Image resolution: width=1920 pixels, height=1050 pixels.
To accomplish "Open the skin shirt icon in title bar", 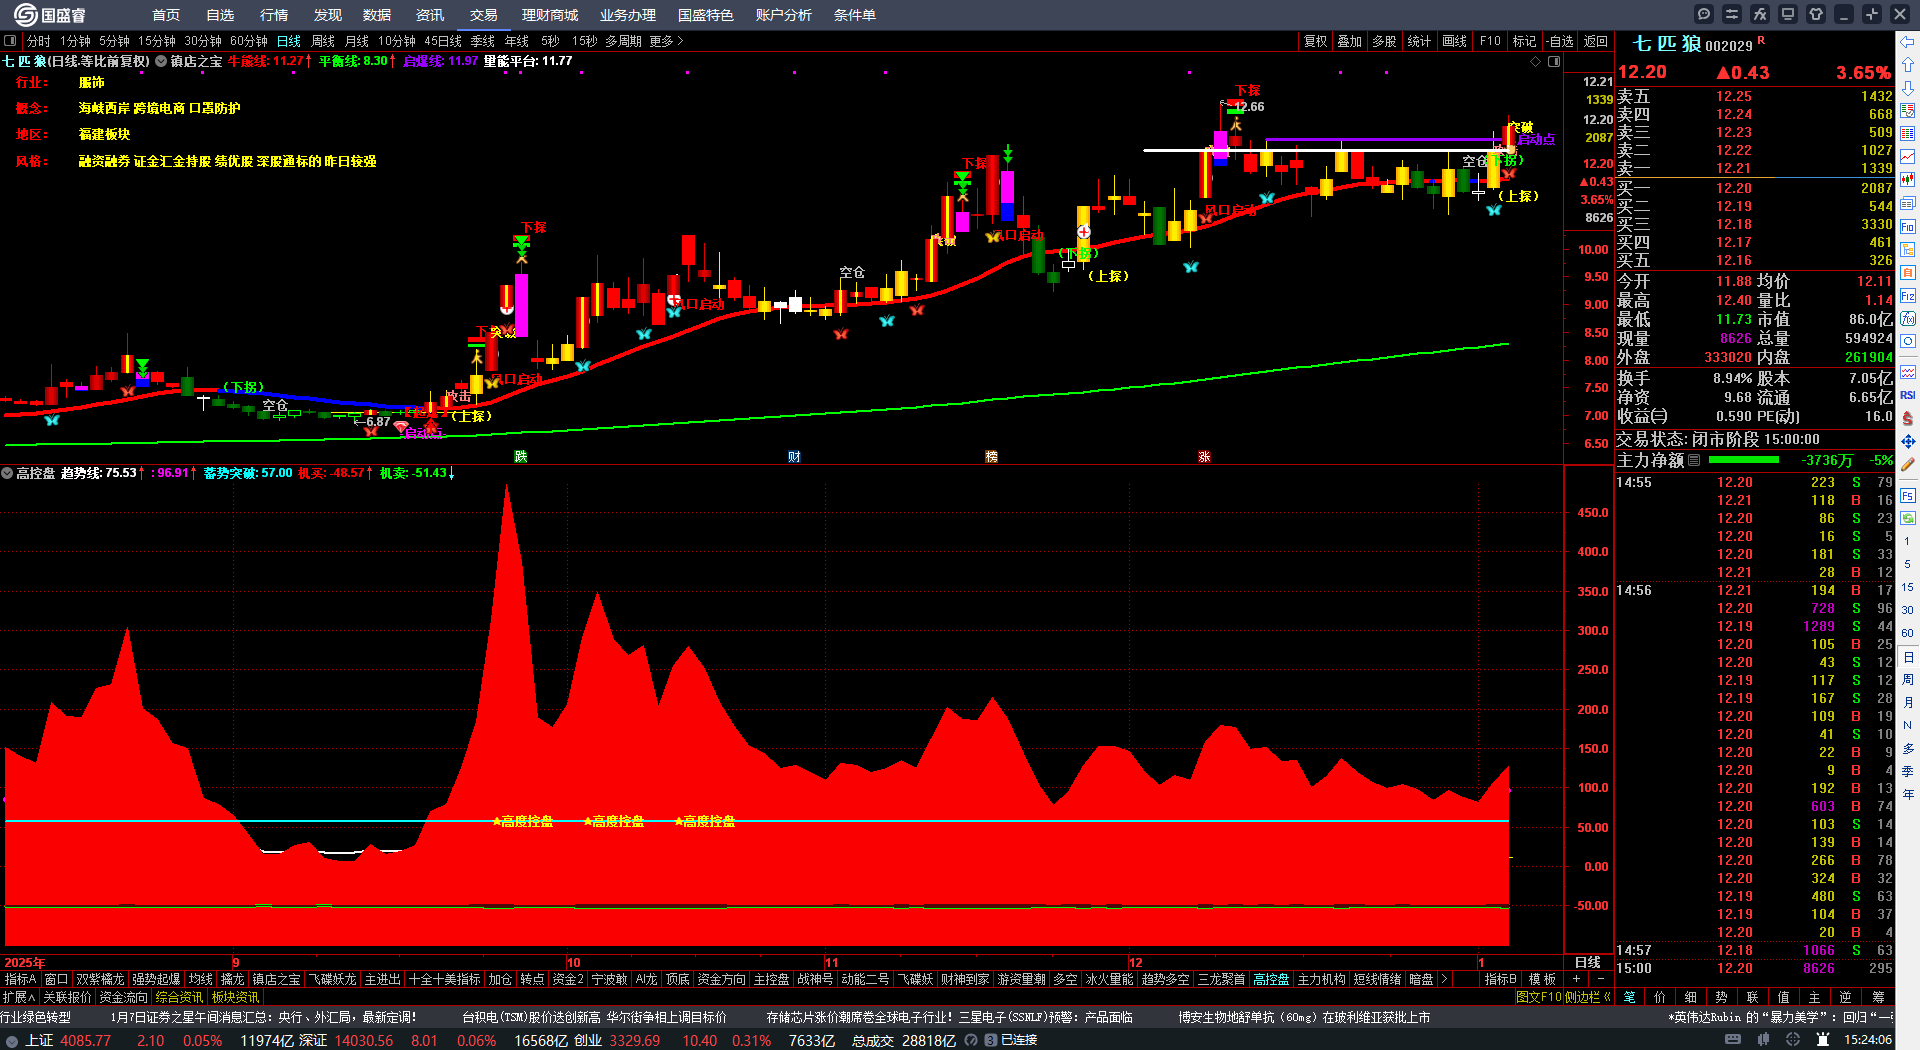I will tap(1816, 14).
